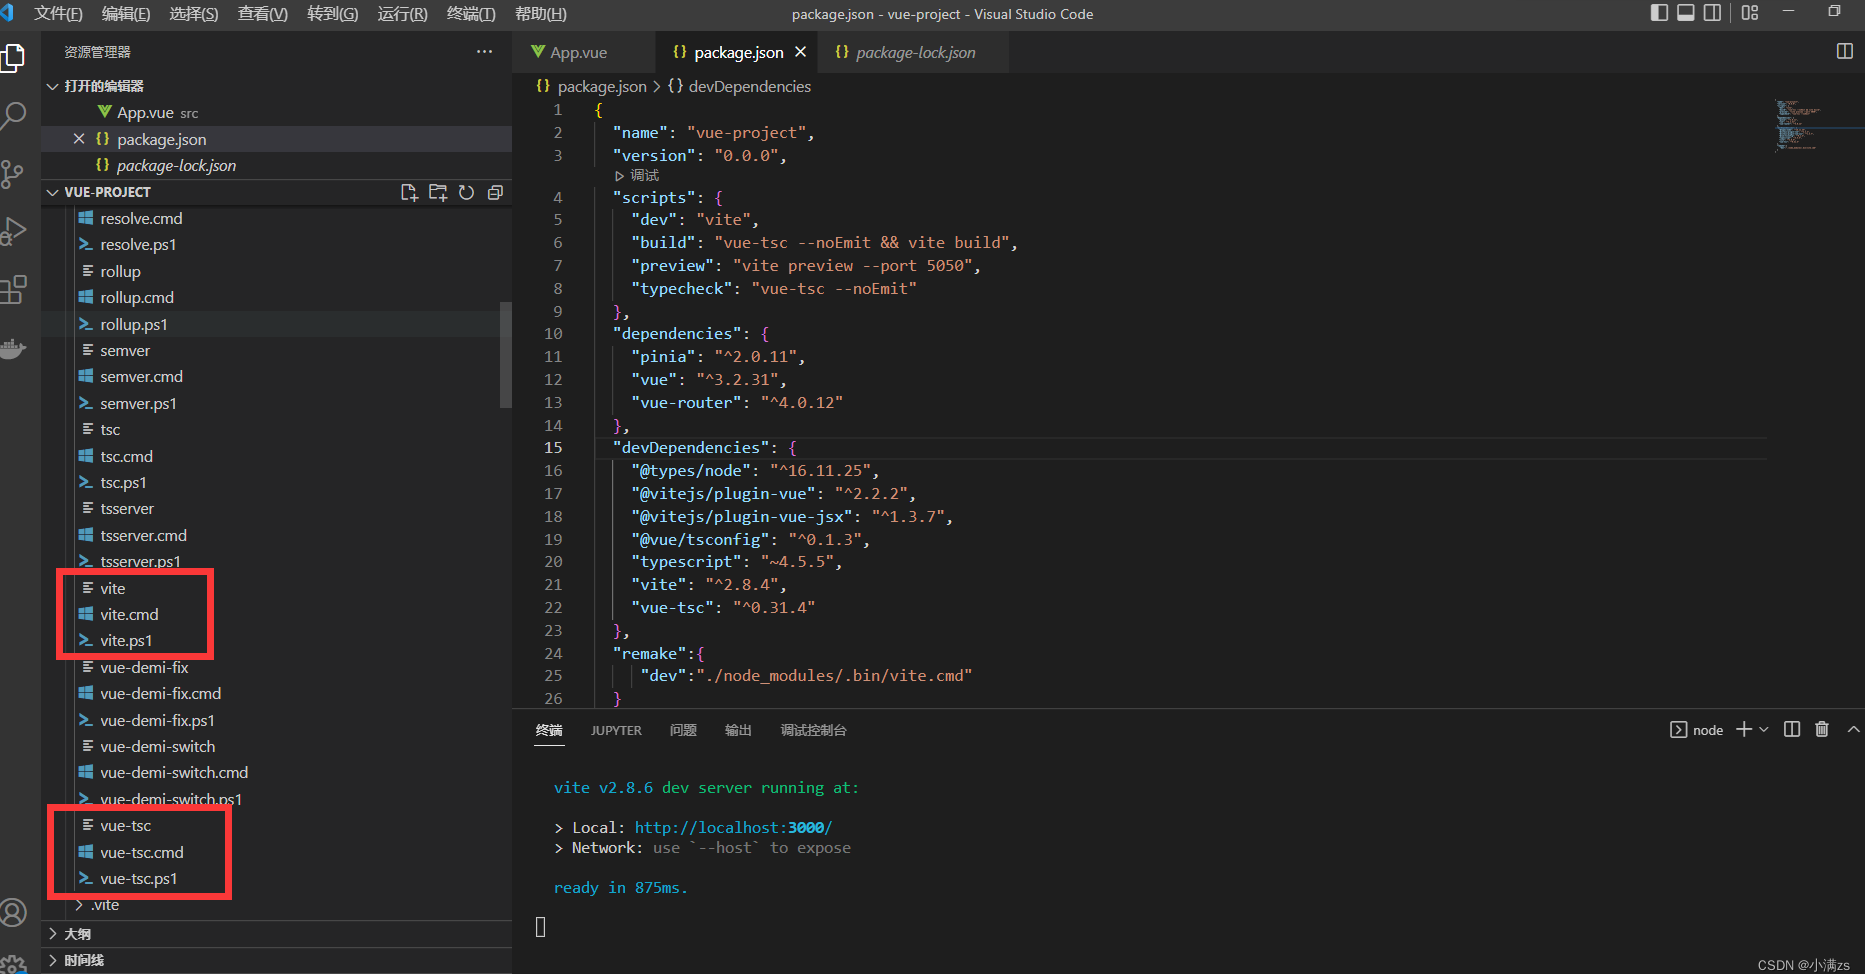This screenshot has height=974, width=1865.
Task: Collapse all folders in explorer
Action: [x=495, y=192]
